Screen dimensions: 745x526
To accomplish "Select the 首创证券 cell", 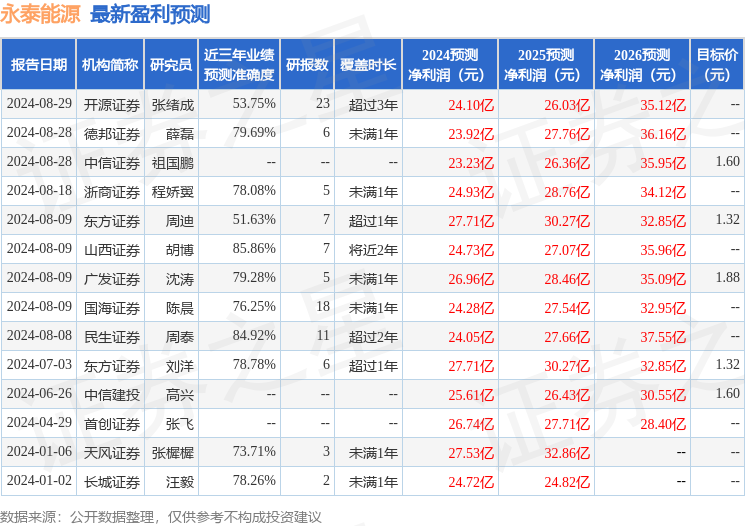I will (112, 423).
